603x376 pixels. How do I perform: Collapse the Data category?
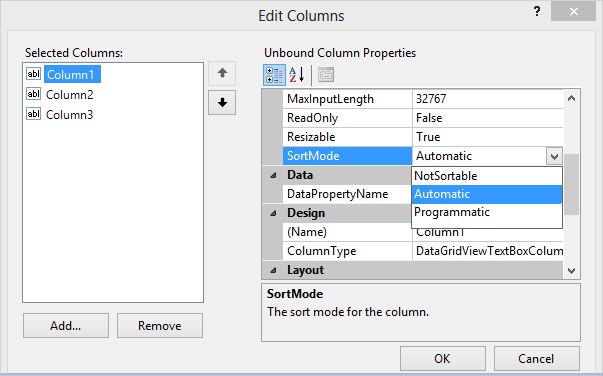273,175
